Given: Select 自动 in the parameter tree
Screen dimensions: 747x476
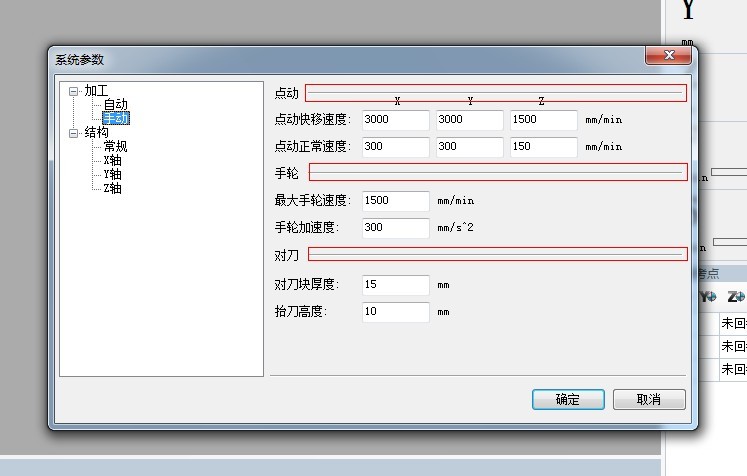Looking at the screenshot, I should [x=116, y=104].
